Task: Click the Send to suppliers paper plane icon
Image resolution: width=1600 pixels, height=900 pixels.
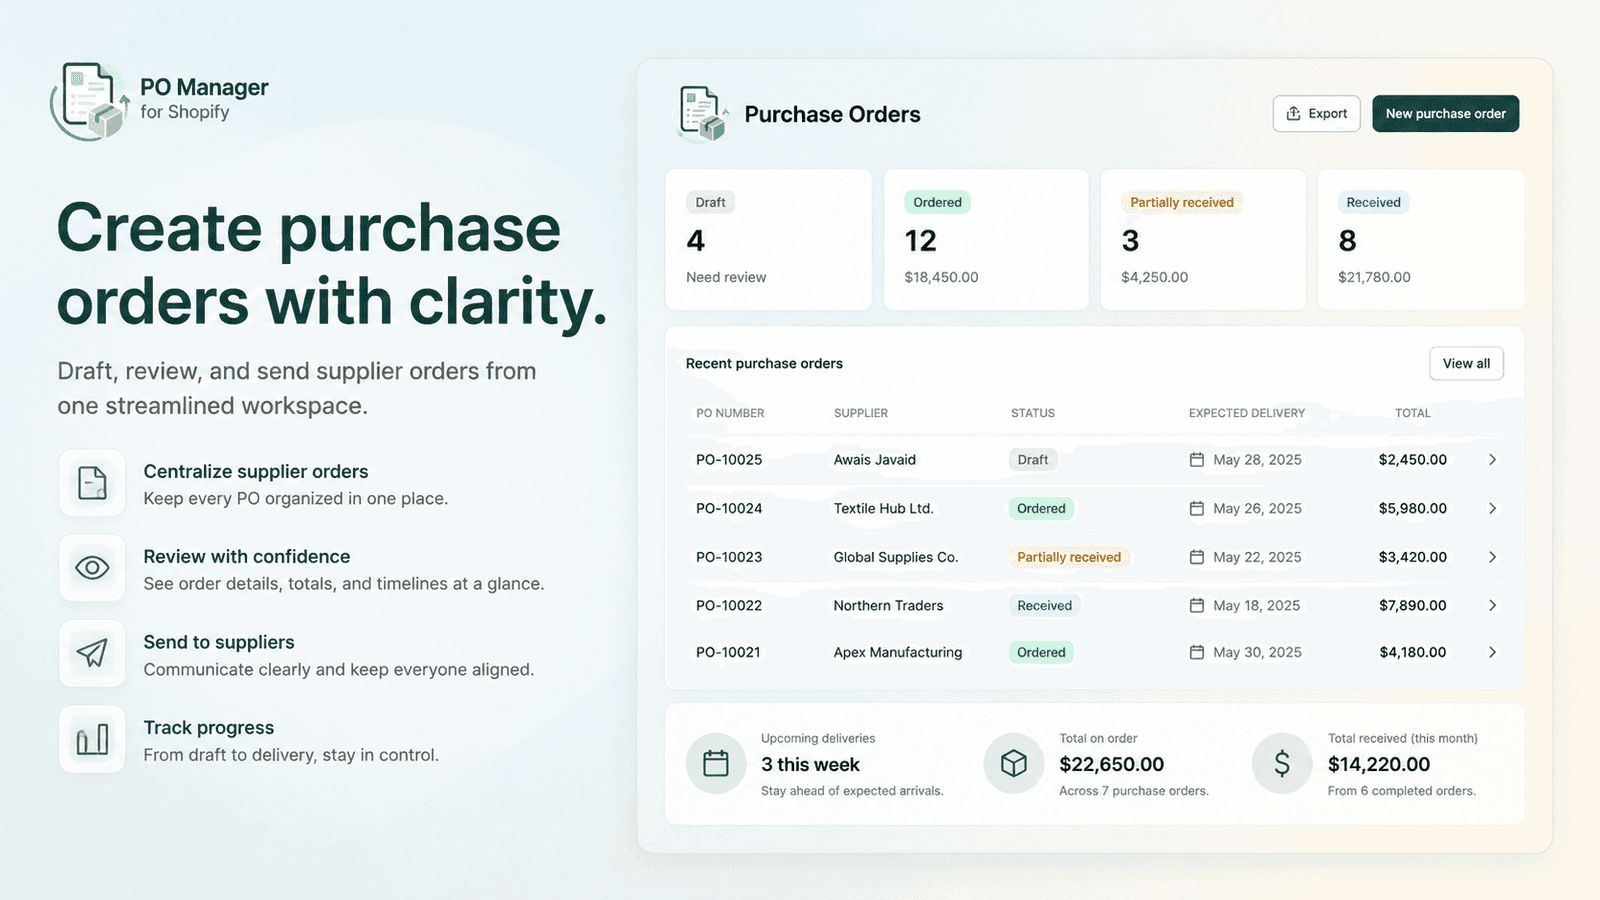Action: coord(92,653)
